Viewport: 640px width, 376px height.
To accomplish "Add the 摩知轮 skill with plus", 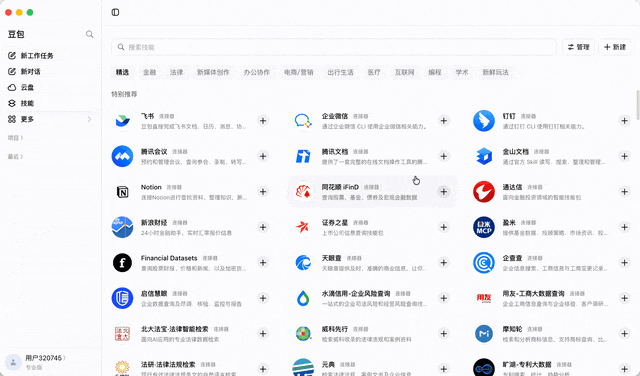I will (x=624, y=334).
